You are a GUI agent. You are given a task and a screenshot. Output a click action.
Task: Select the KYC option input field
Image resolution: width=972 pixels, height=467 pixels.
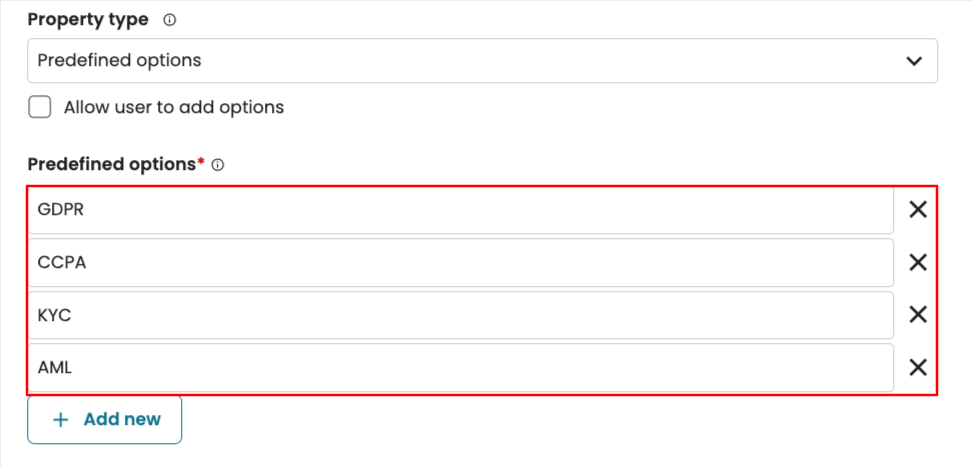click(460, 315)
